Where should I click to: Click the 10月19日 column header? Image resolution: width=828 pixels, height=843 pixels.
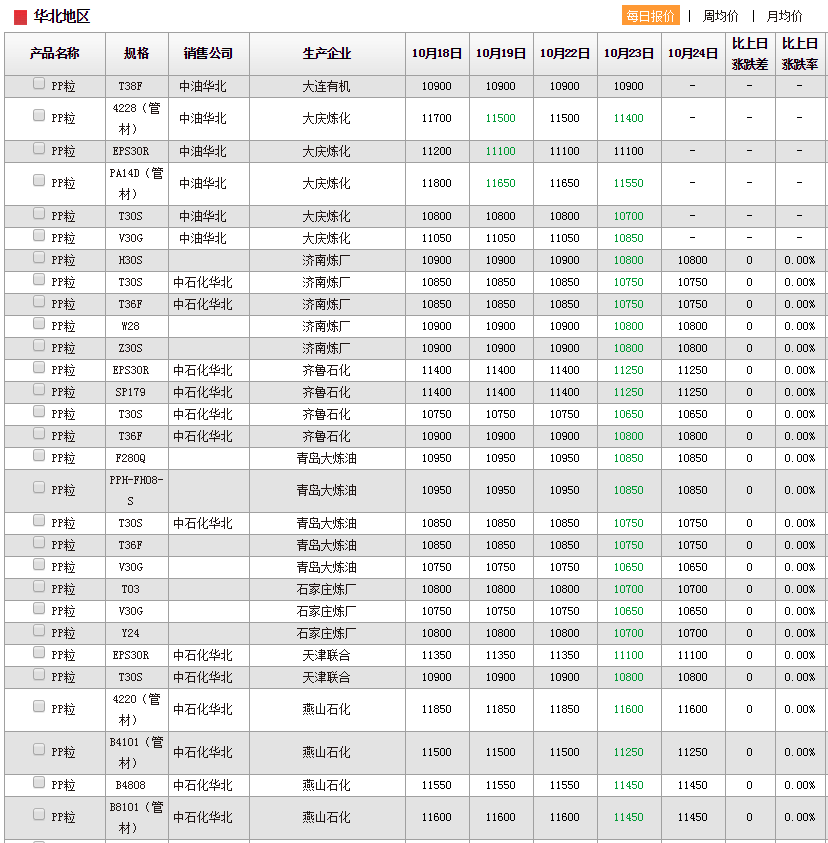pos(501,54)
